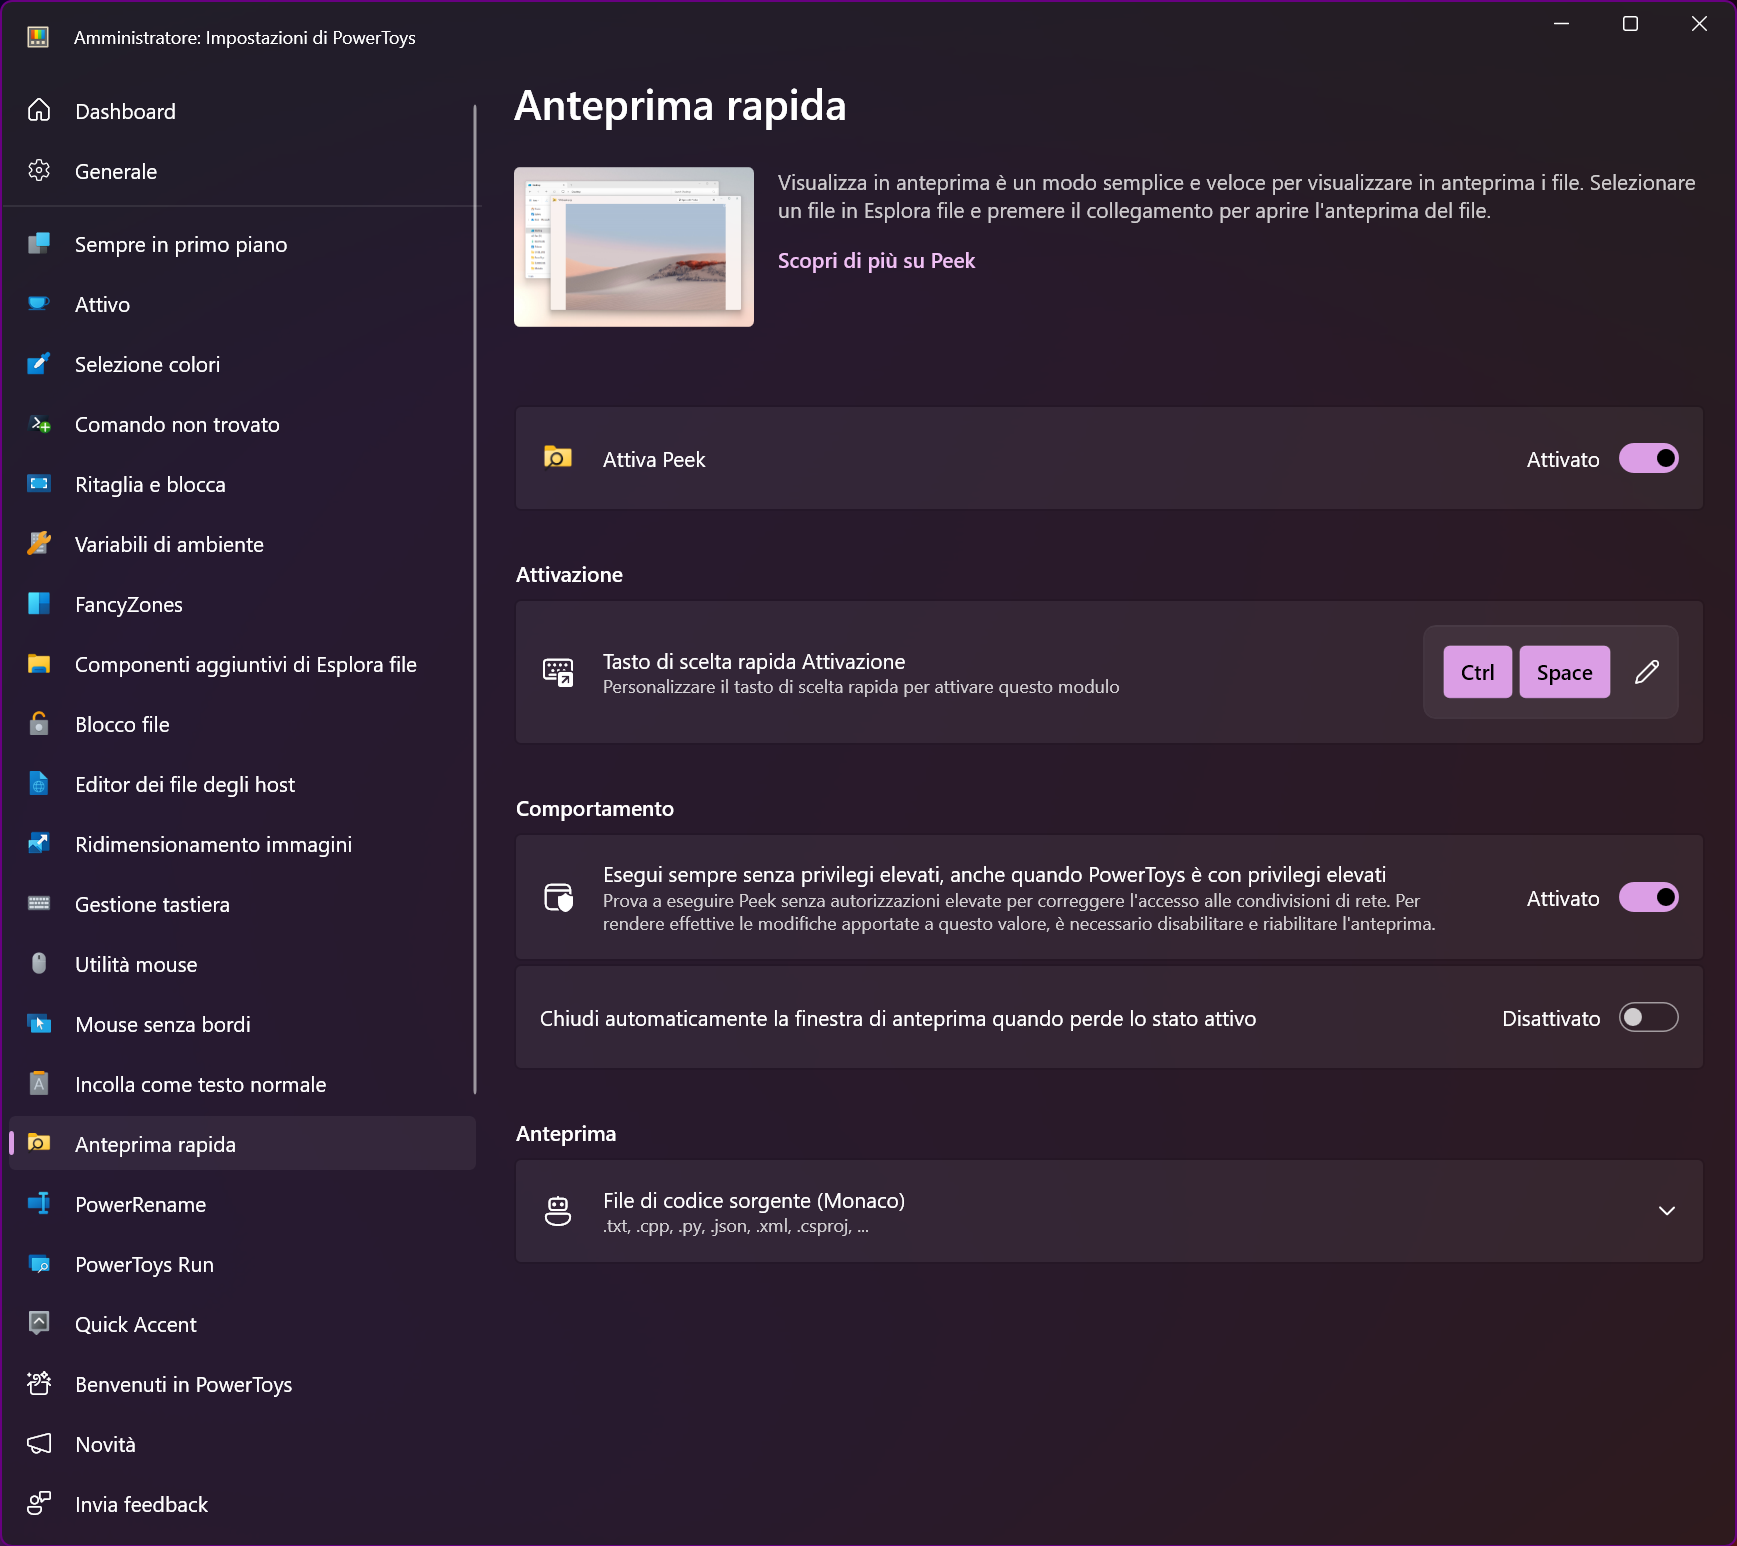Screen dimensions: 1737x1546
Task: Click the Quick Accent icon
Action: pyautogui.click(x=39, y=1324)
